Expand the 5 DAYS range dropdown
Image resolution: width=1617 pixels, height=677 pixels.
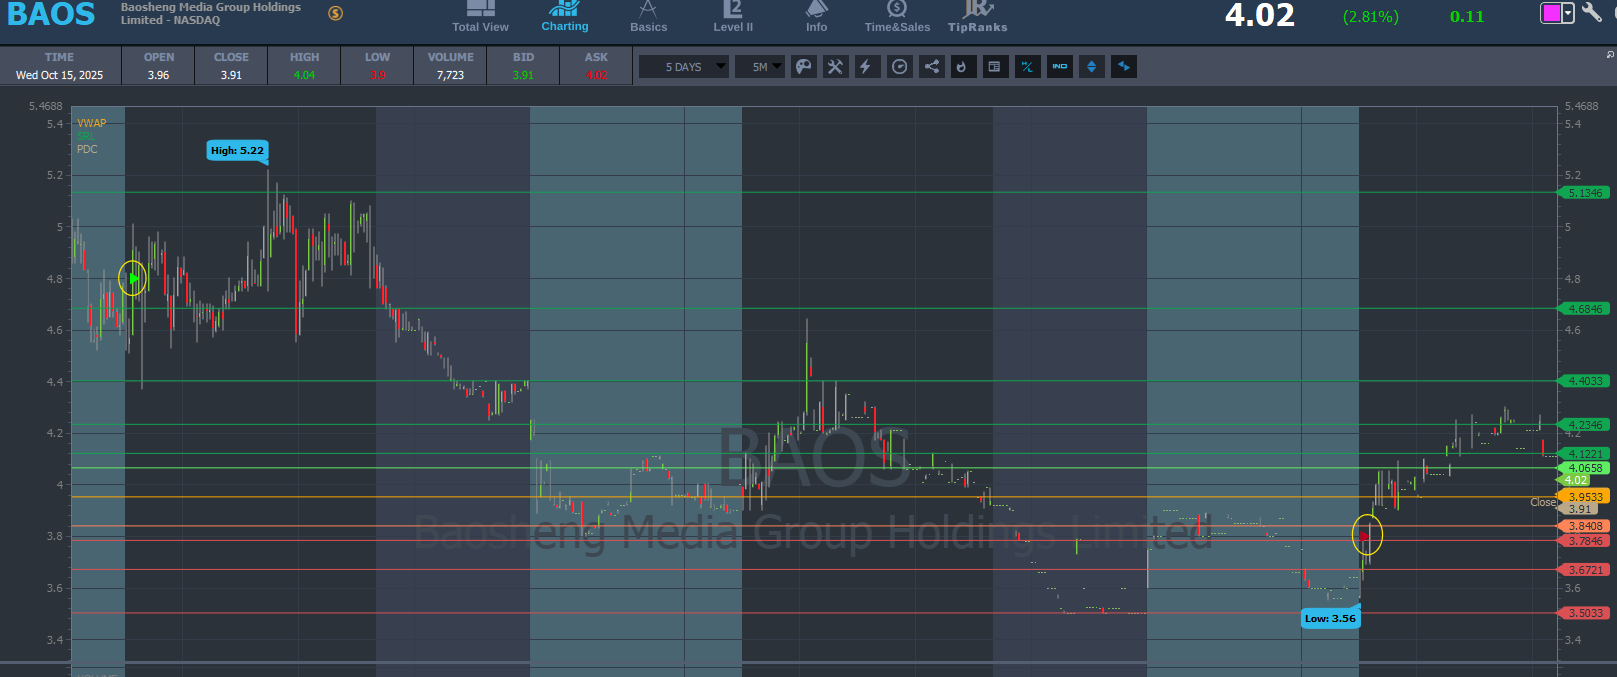pyautogui.click(x=684, y=67)
